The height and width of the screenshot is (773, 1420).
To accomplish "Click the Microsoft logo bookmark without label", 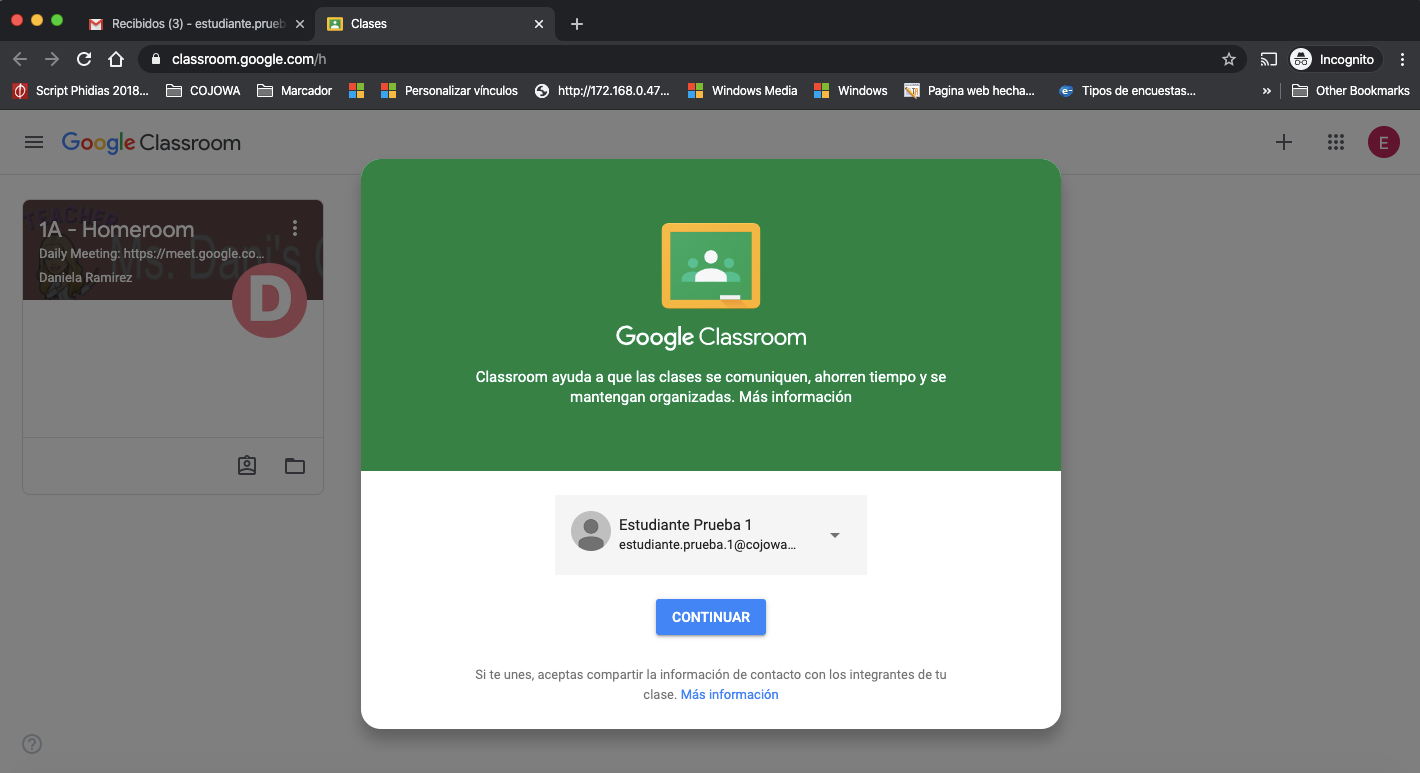I will point(356,90).
